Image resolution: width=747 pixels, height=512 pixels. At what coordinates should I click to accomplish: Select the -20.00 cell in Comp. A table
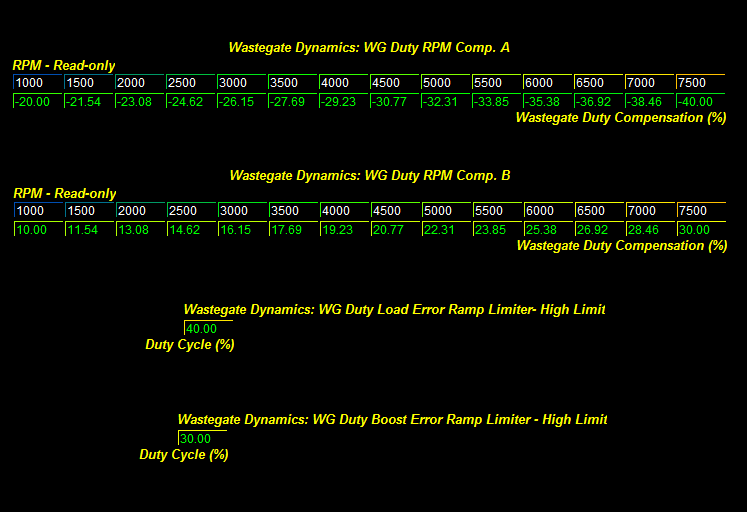point(38,101)
